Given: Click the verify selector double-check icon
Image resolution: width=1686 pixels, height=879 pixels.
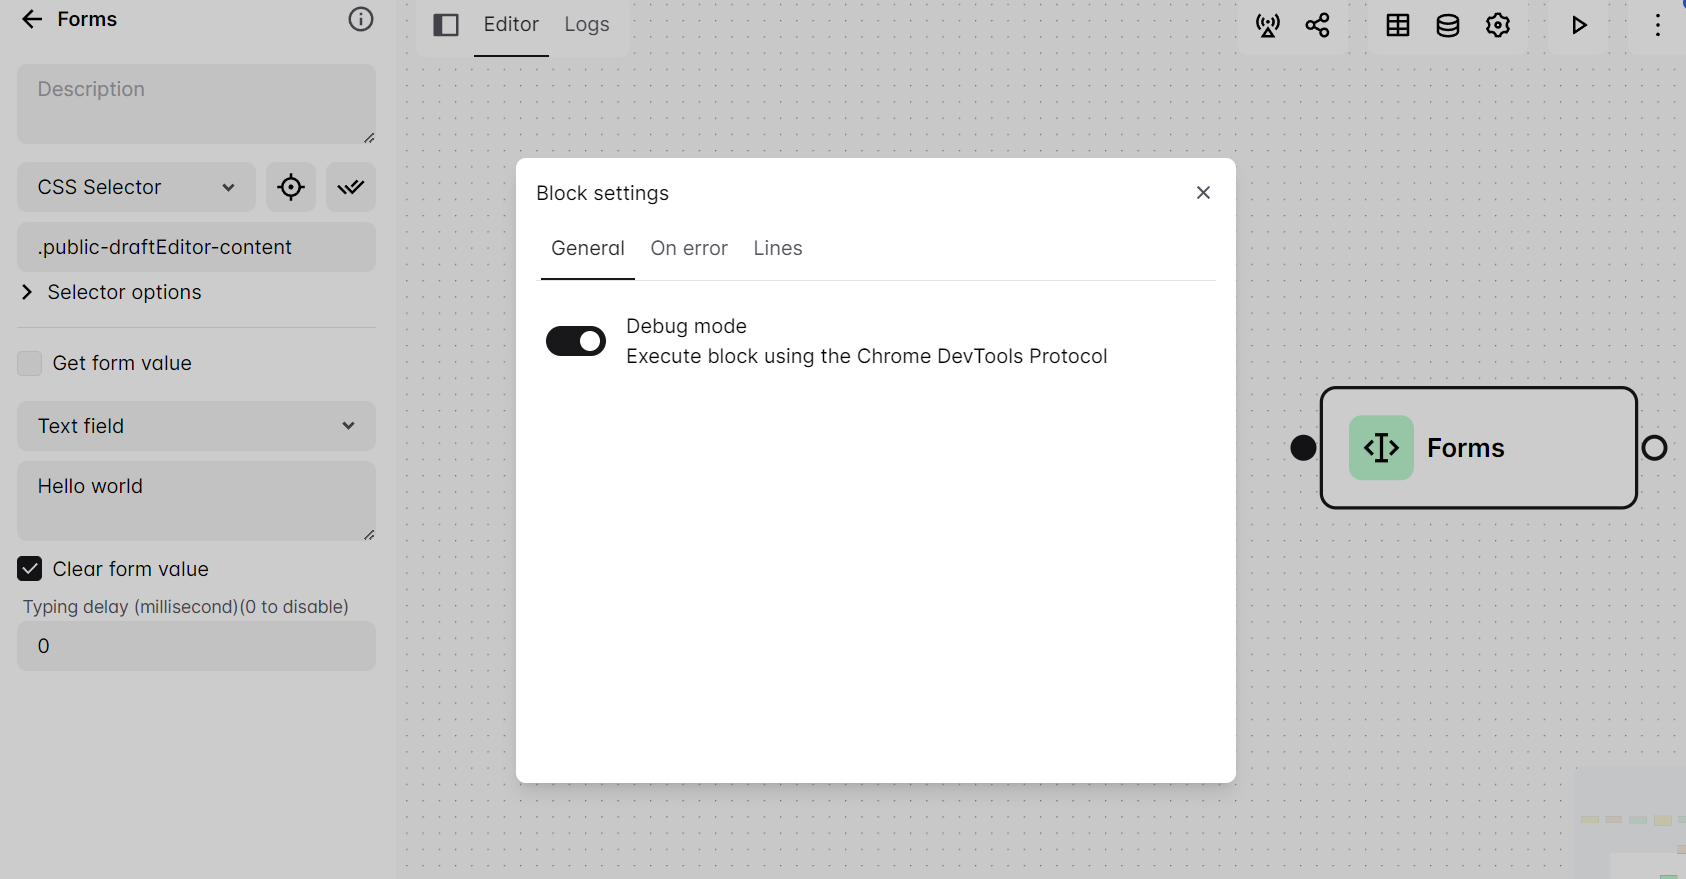Looking at the screenshot, I should click(351, 187).
